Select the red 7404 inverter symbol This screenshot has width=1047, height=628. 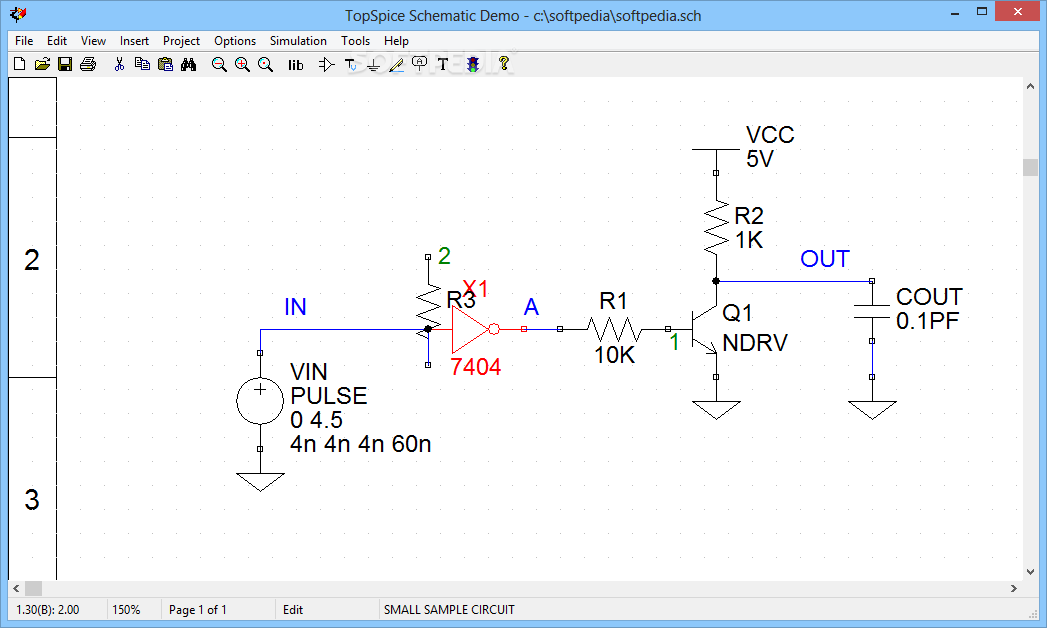pos(475,329)
